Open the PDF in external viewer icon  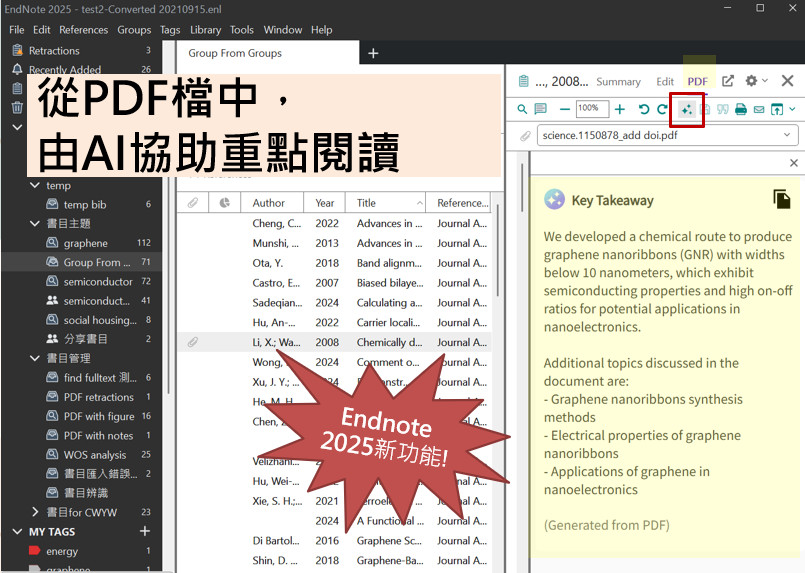point(777,109)
